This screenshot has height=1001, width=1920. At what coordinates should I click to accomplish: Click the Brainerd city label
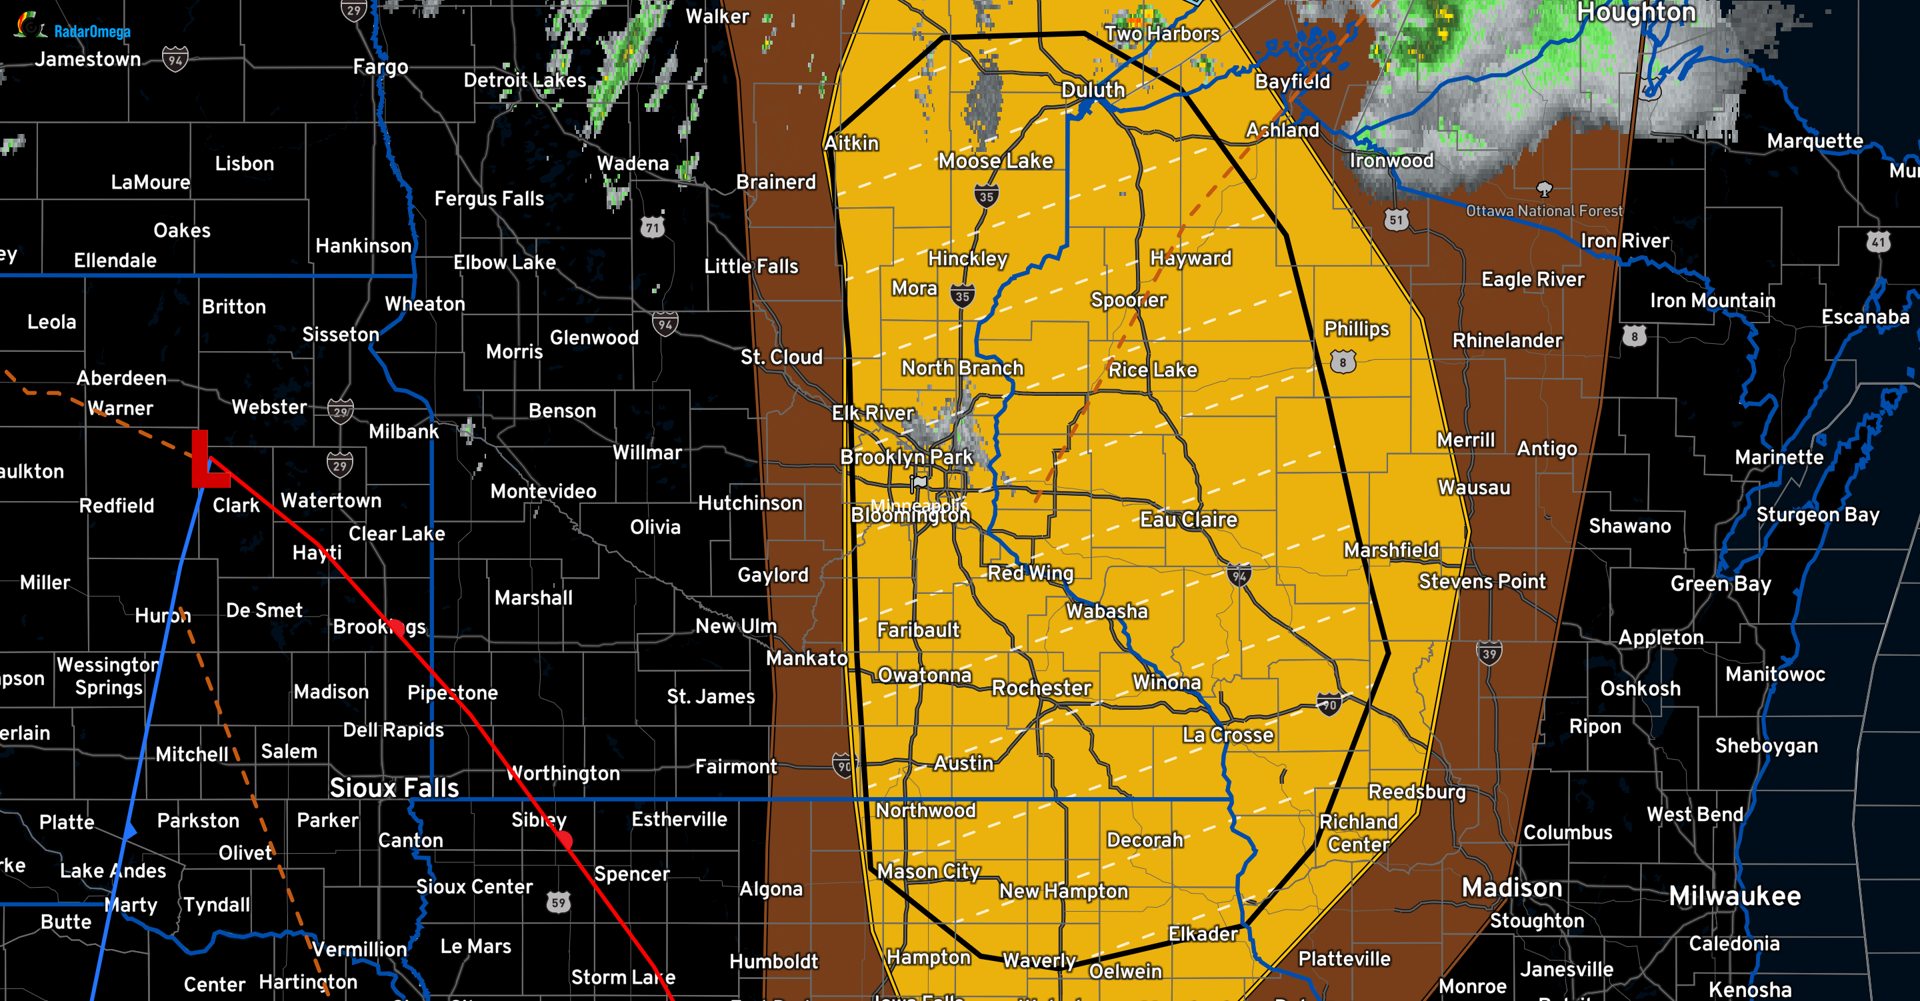(776, 182)
